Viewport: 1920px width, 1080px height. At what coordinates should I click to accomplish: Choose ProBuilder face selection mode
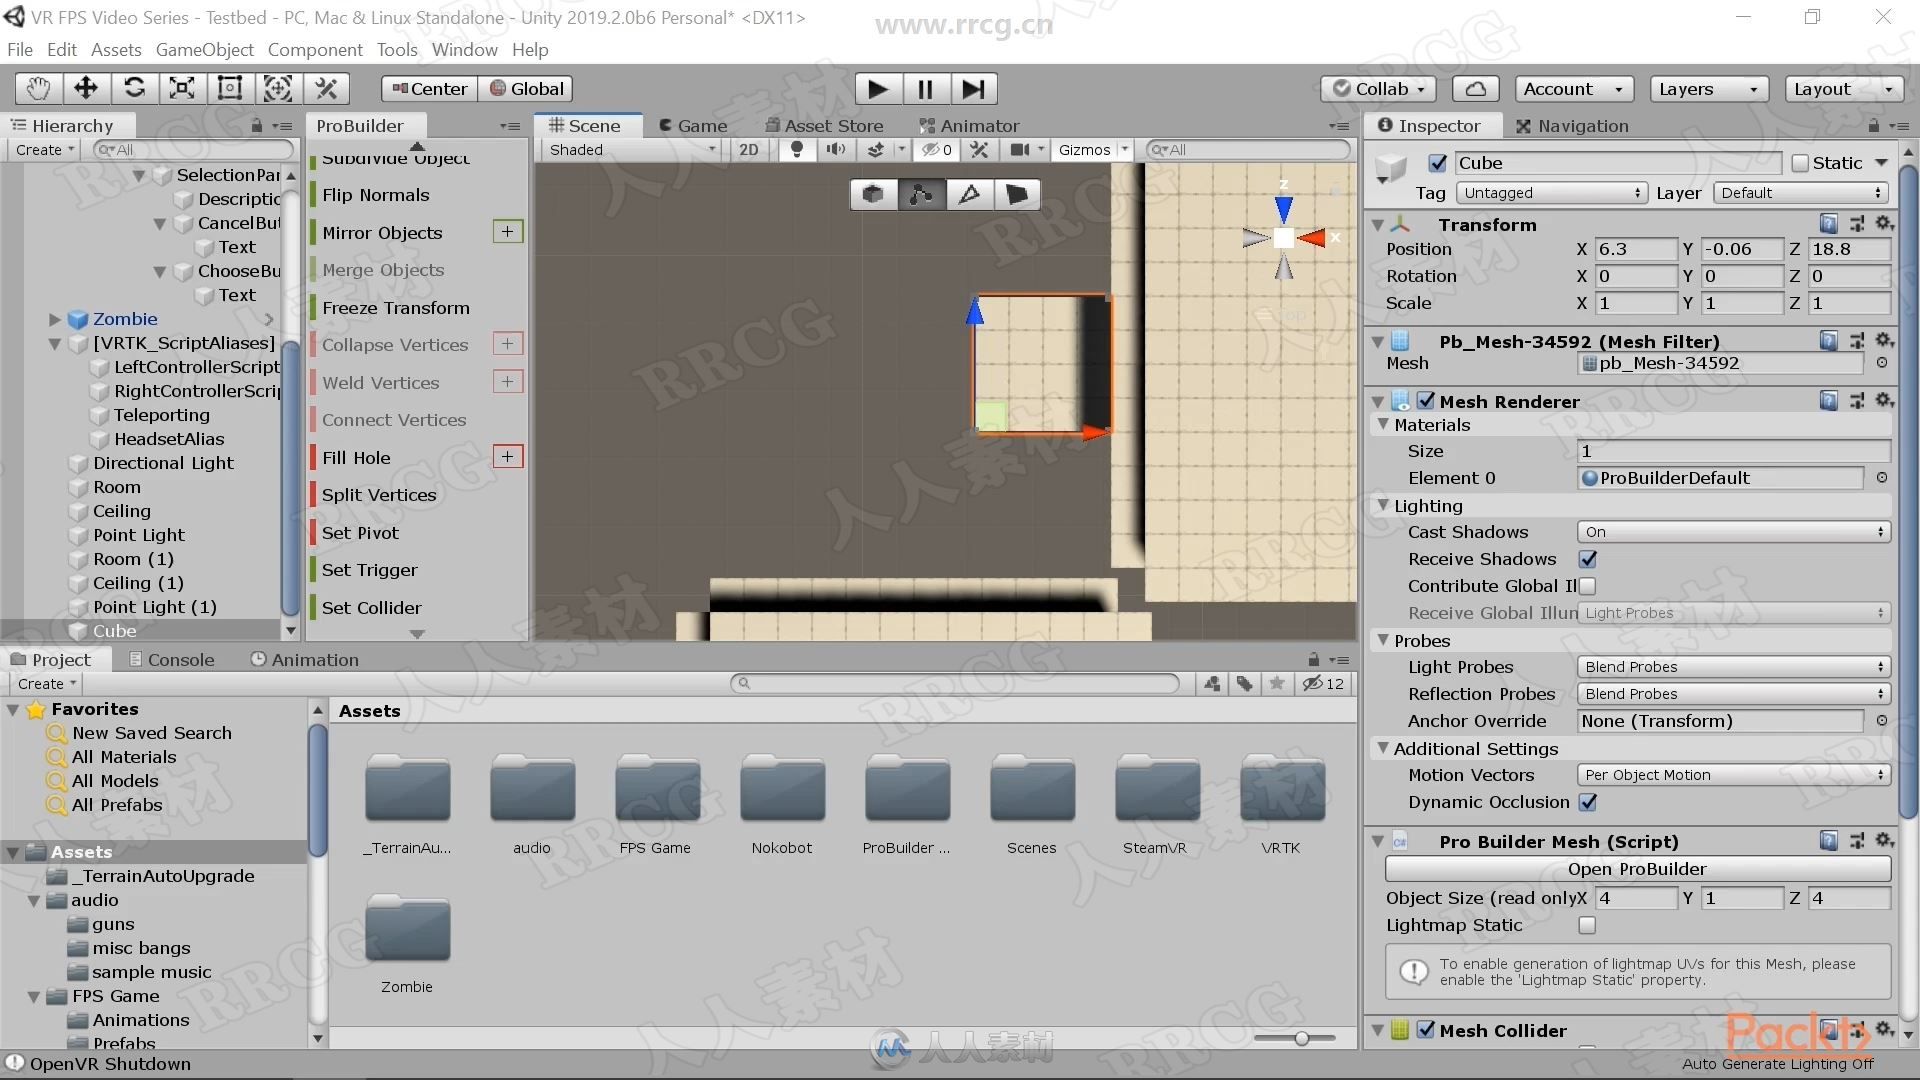1017,194
